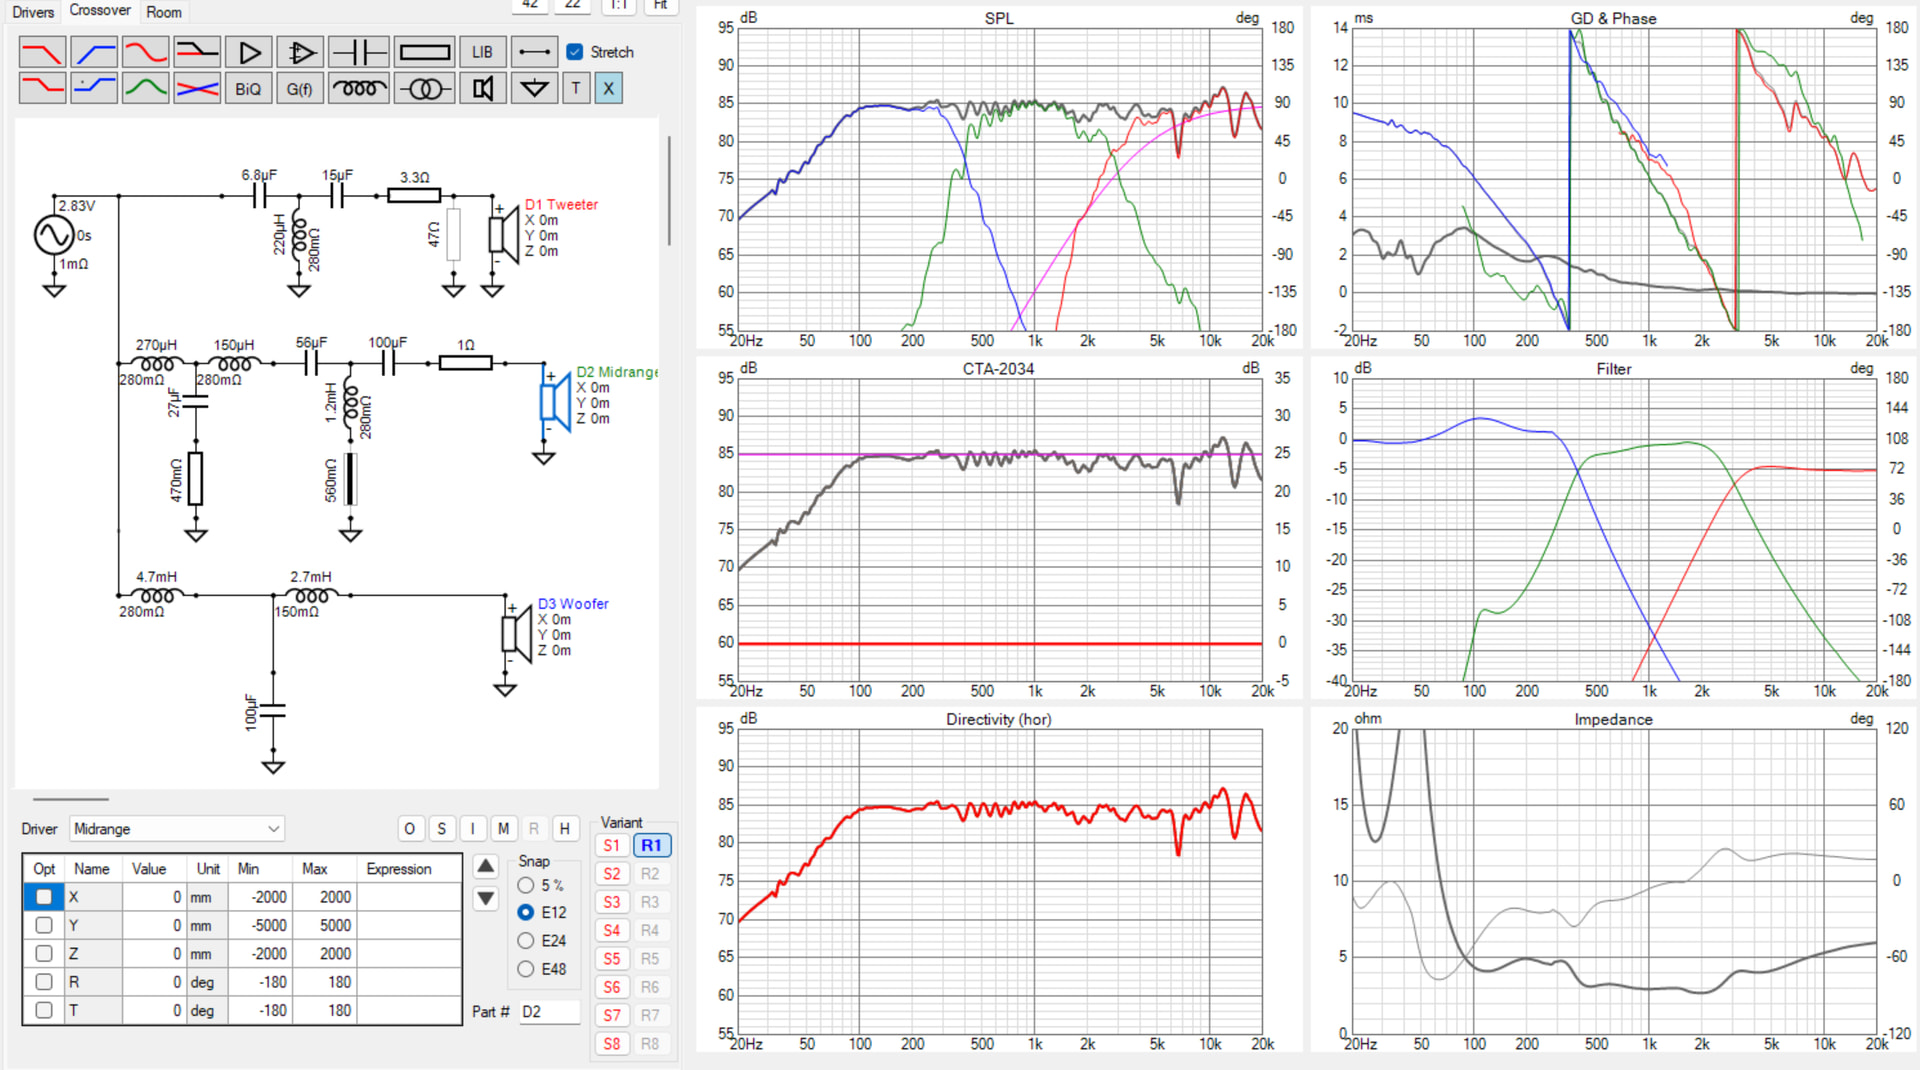This screenshot has height=1070, width=1920.
Task: Select the inductor coil component tool
Action: tap(359, 89)
